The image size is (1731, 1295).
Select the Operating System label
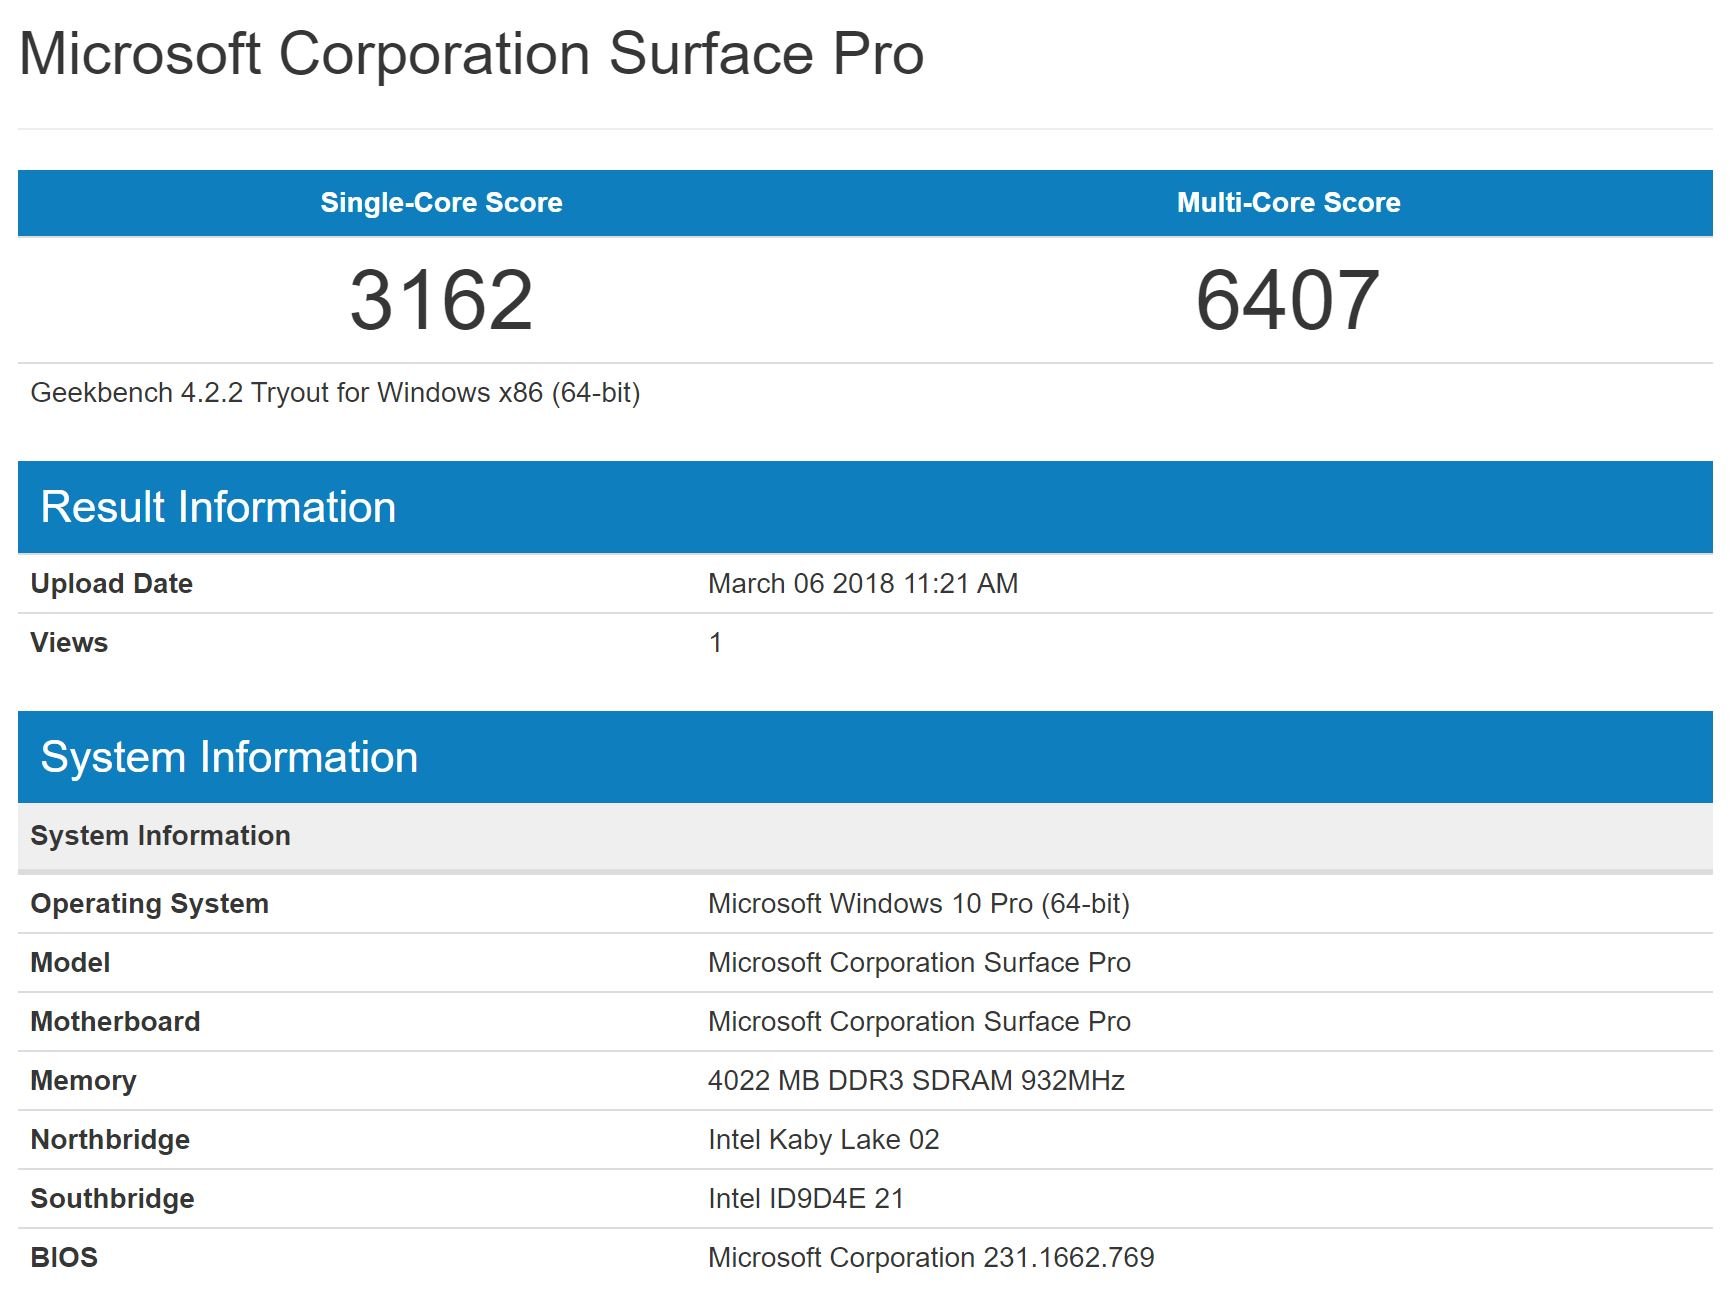(150, 904)
